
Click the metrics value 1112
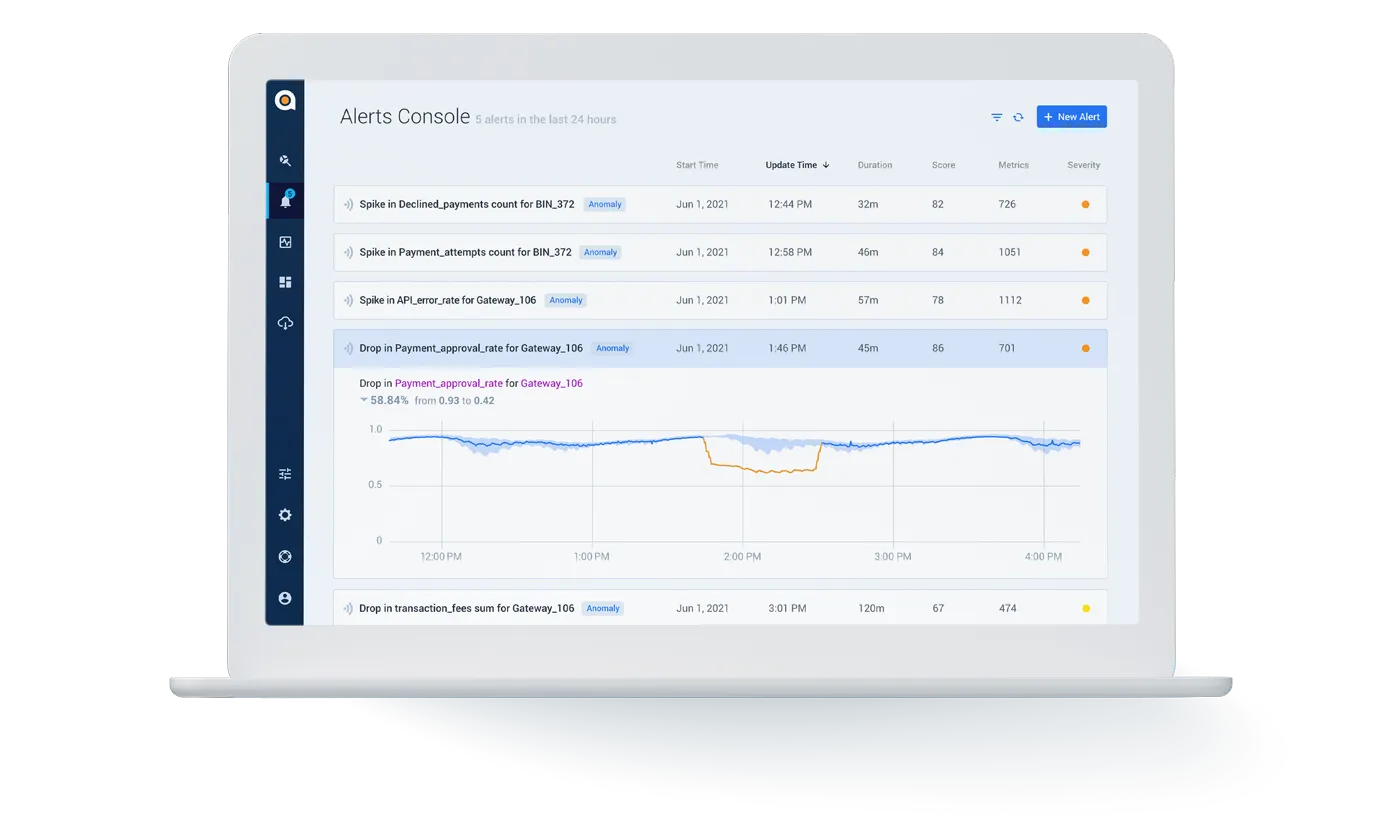(1010, 300)
